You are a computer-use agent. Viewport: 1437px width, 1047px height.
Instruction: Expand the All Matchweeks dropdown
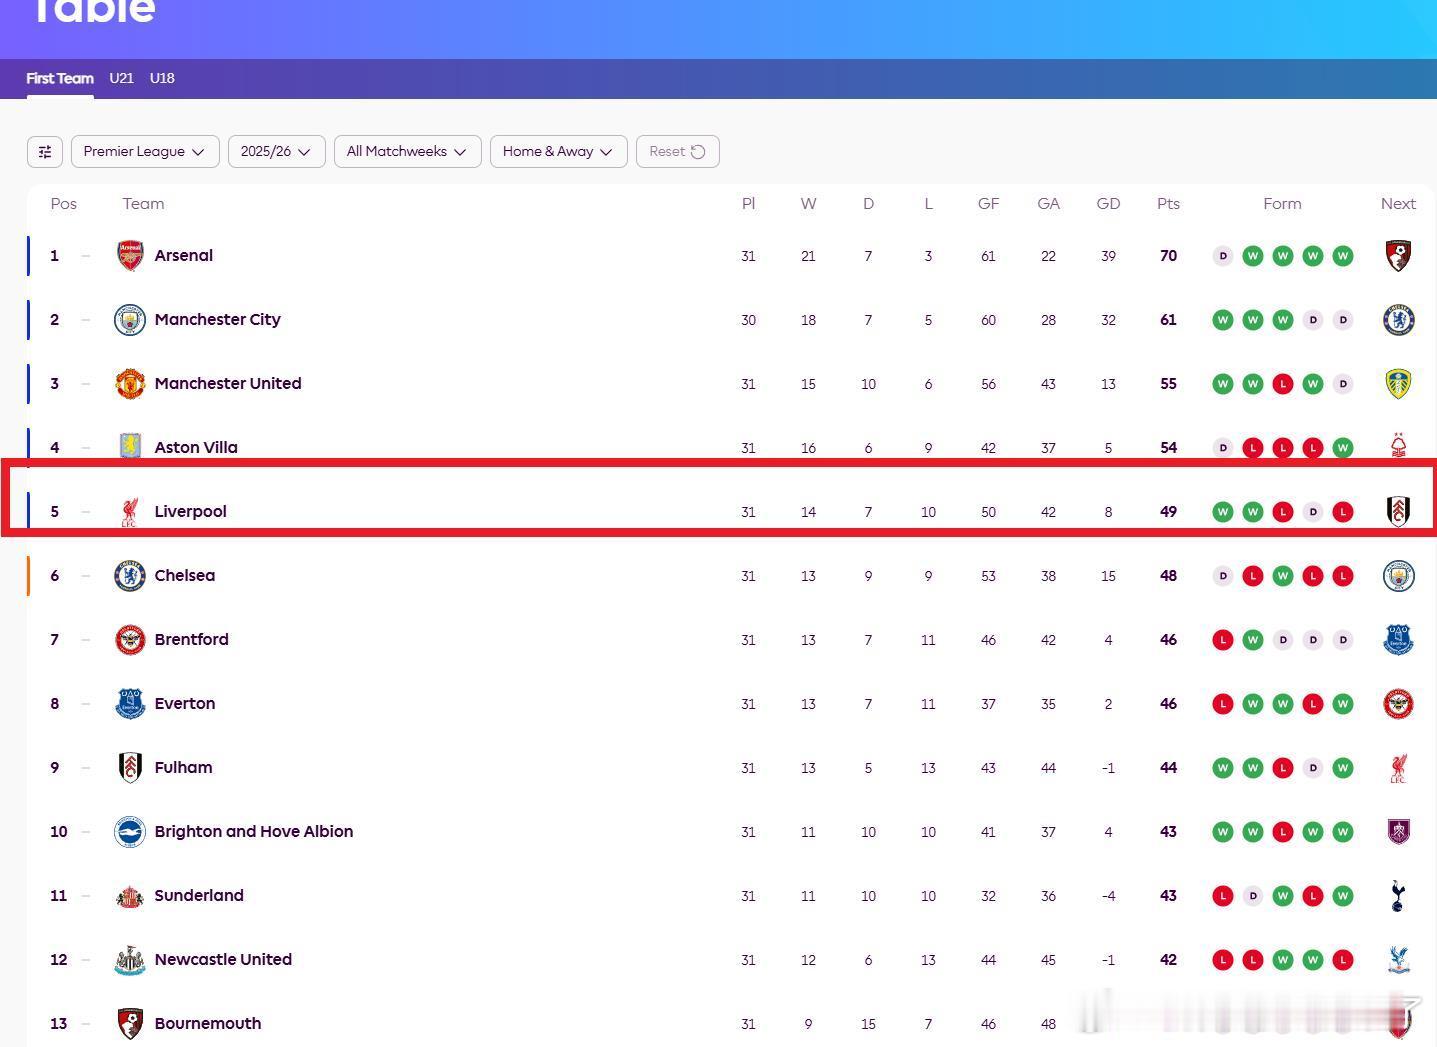coord(407,152)
